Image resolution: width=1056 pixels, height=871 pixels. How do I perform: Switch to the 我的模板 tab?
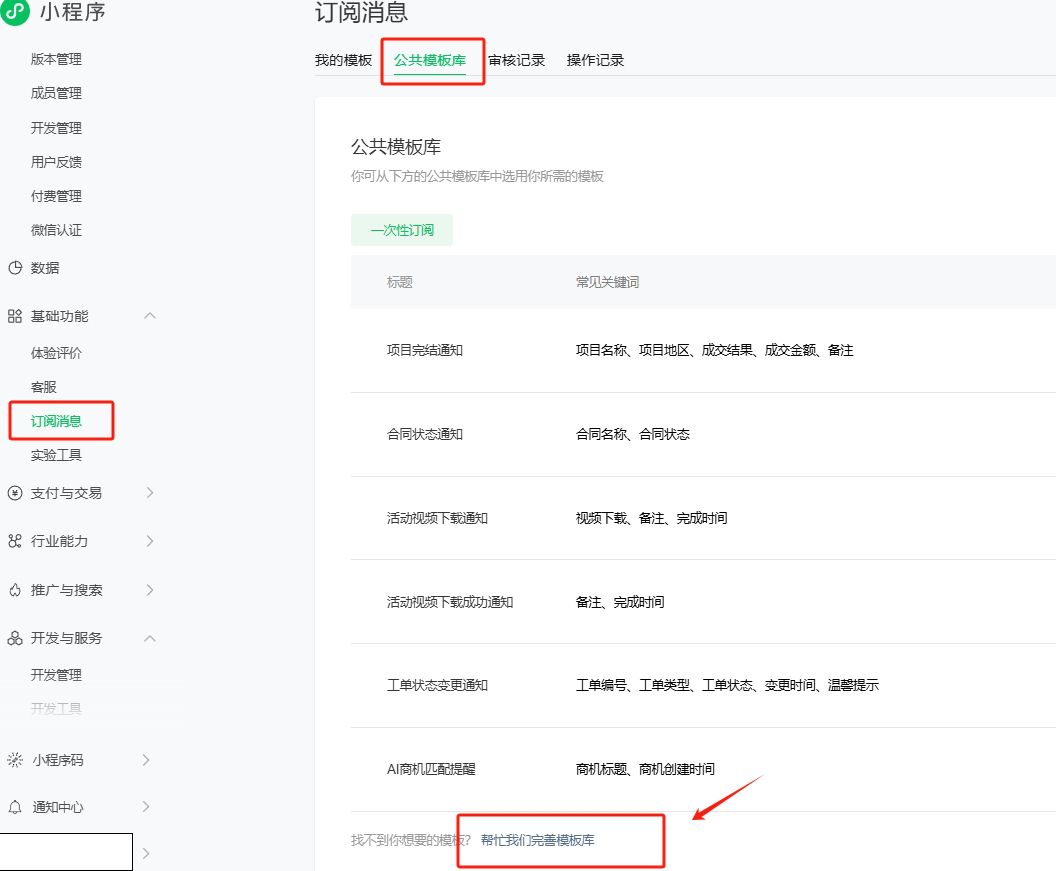(345, 59)
